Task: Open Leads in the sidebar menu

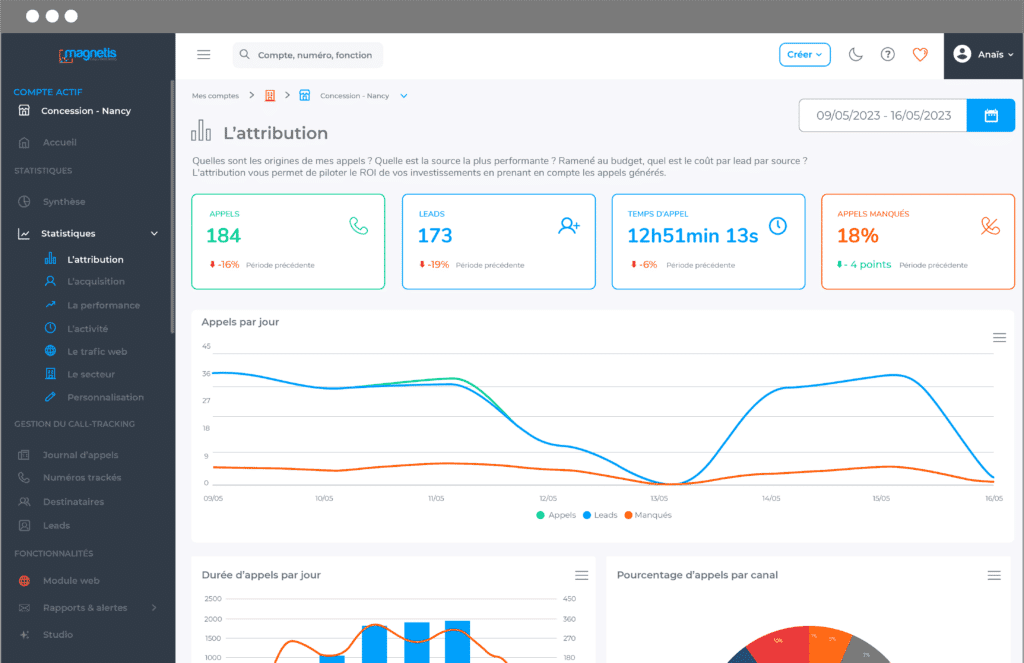Action: pos(56,525)
